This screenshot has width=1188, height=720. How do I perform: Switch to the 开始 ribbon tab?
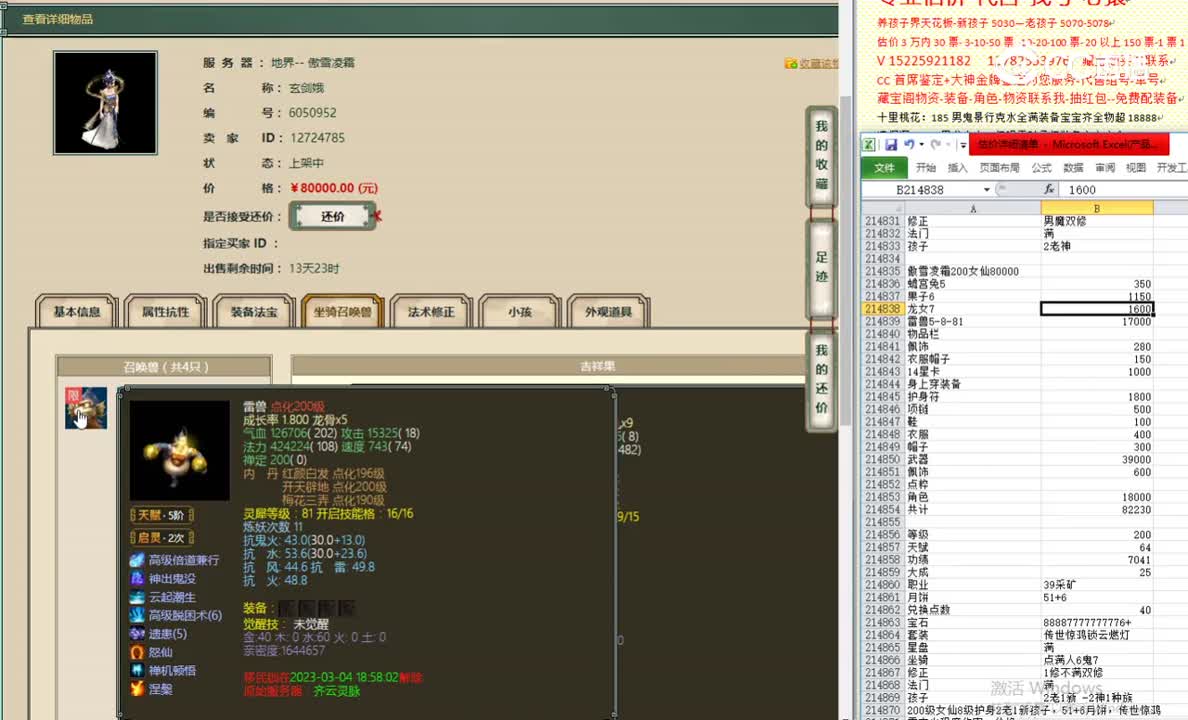click(926, 167)
